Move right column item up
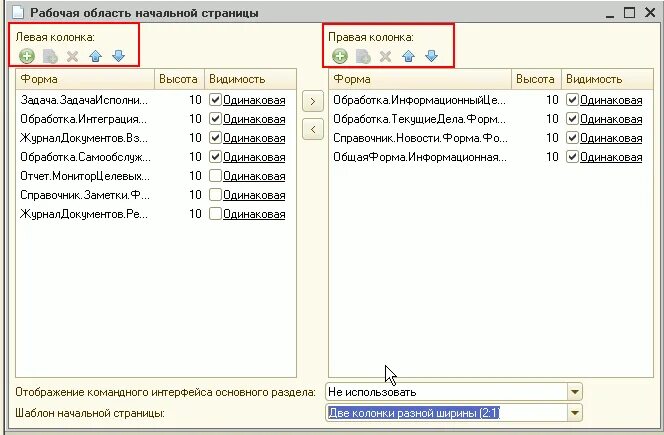 (x=409, y=56)
